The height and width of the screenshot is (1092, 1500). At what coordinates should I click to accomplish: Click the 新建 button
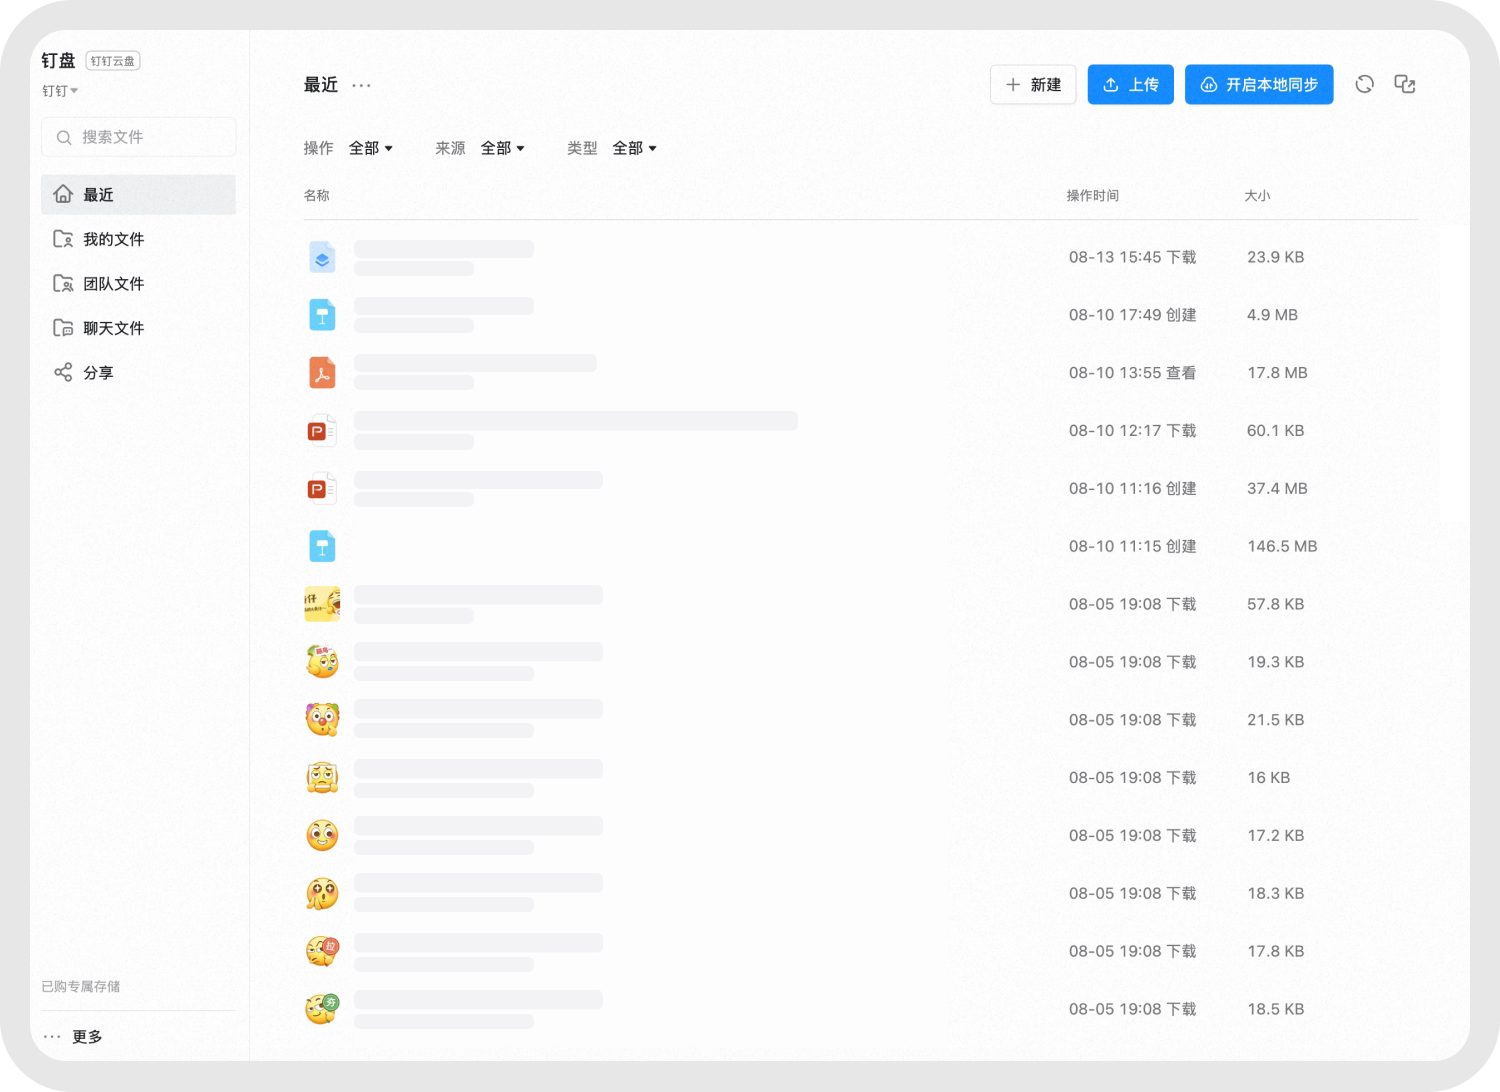coord(1033,85)
